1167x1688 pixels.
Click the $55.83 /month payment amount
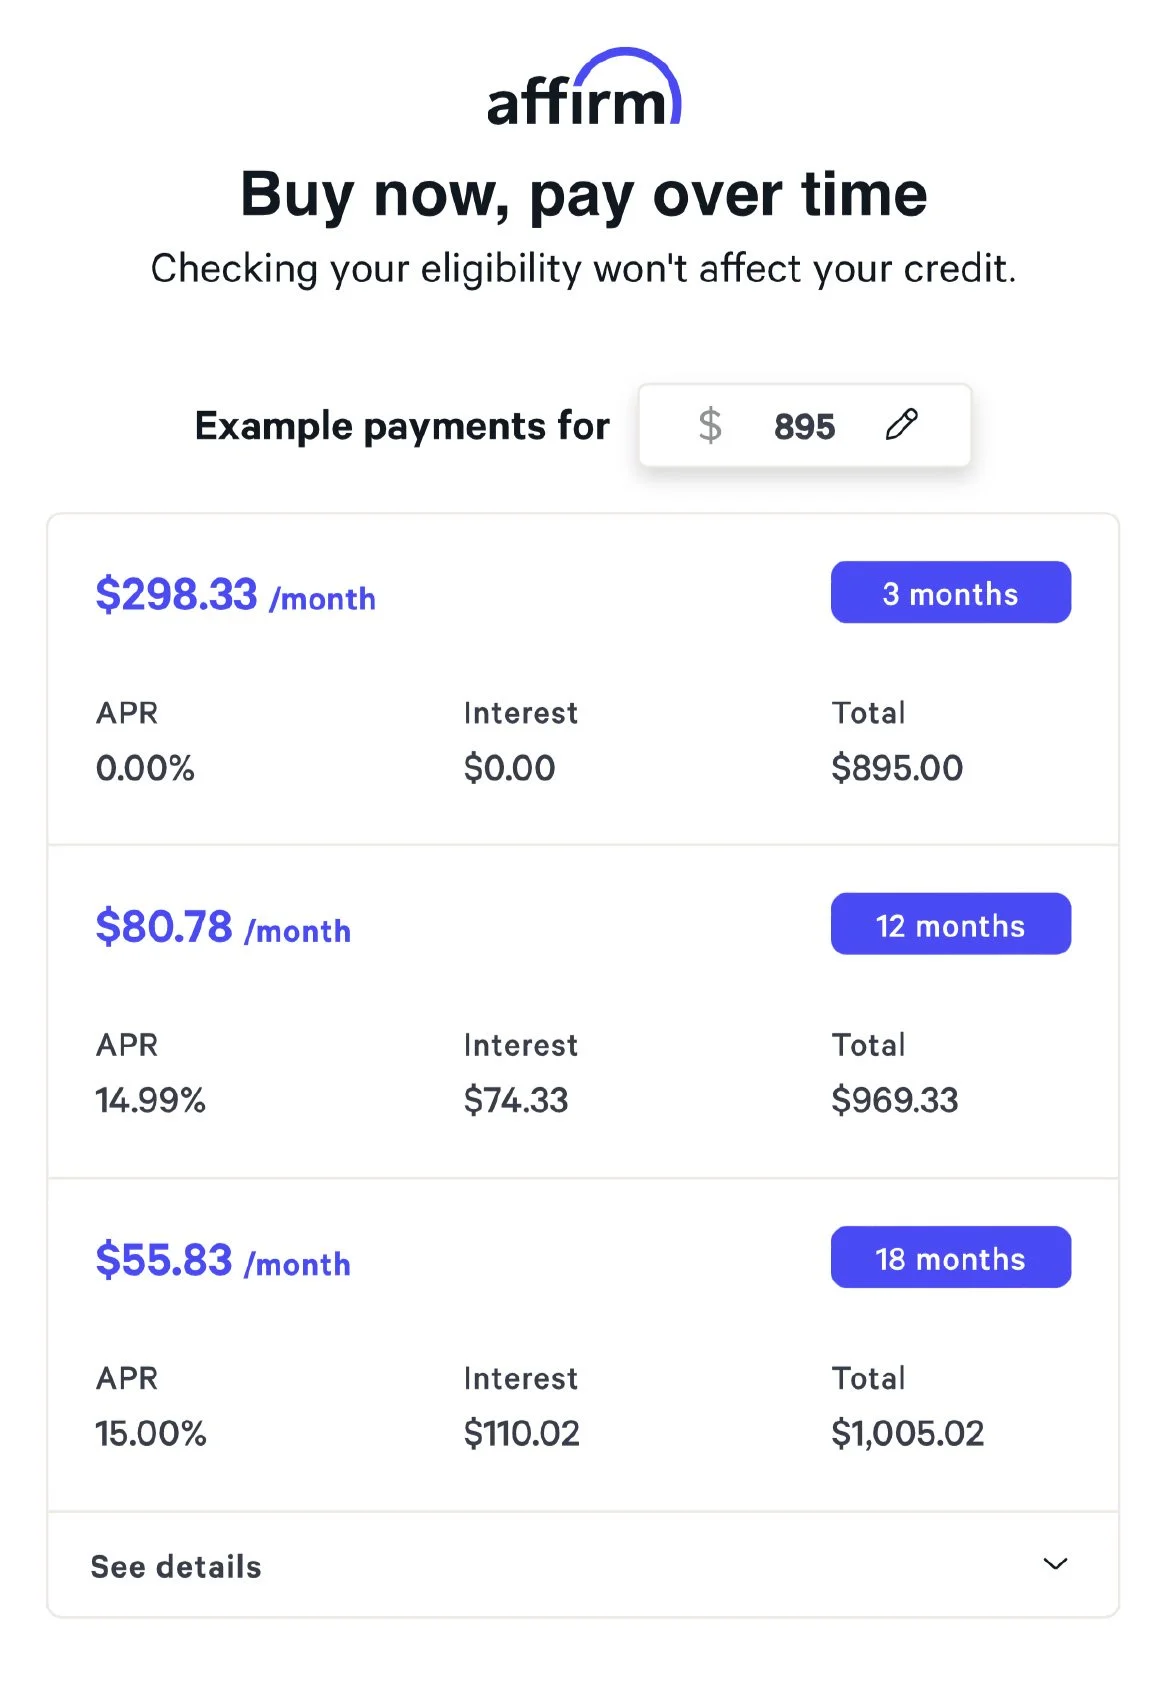click(x=223, y=1260)
